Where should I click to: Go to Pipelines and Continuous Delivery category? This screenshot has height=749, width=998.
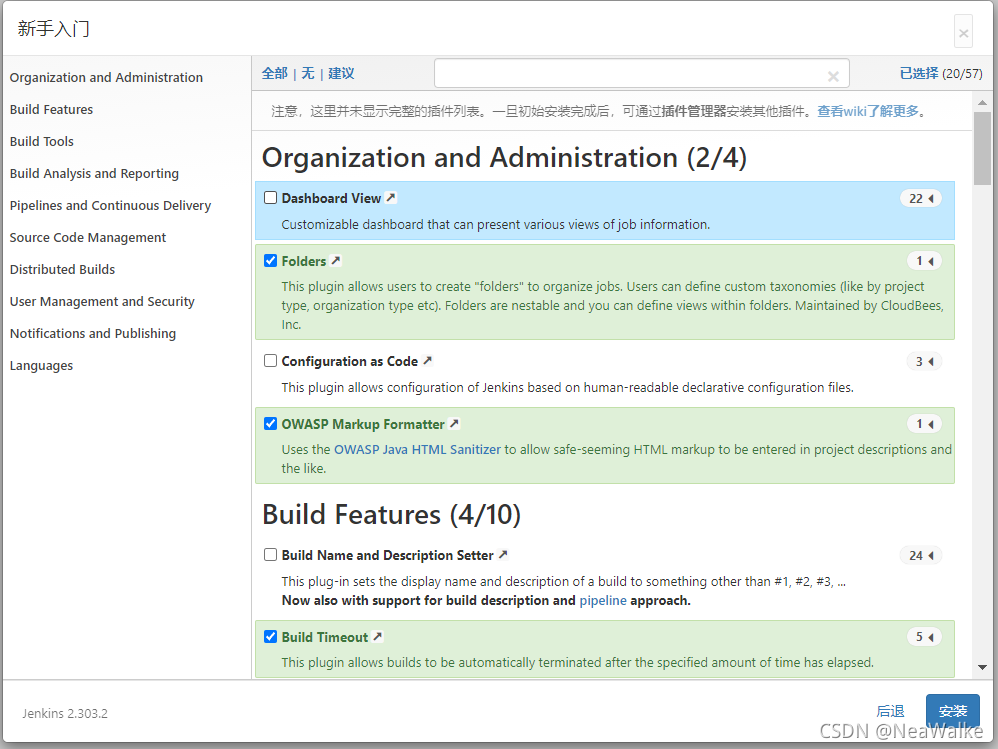[110, 206]
